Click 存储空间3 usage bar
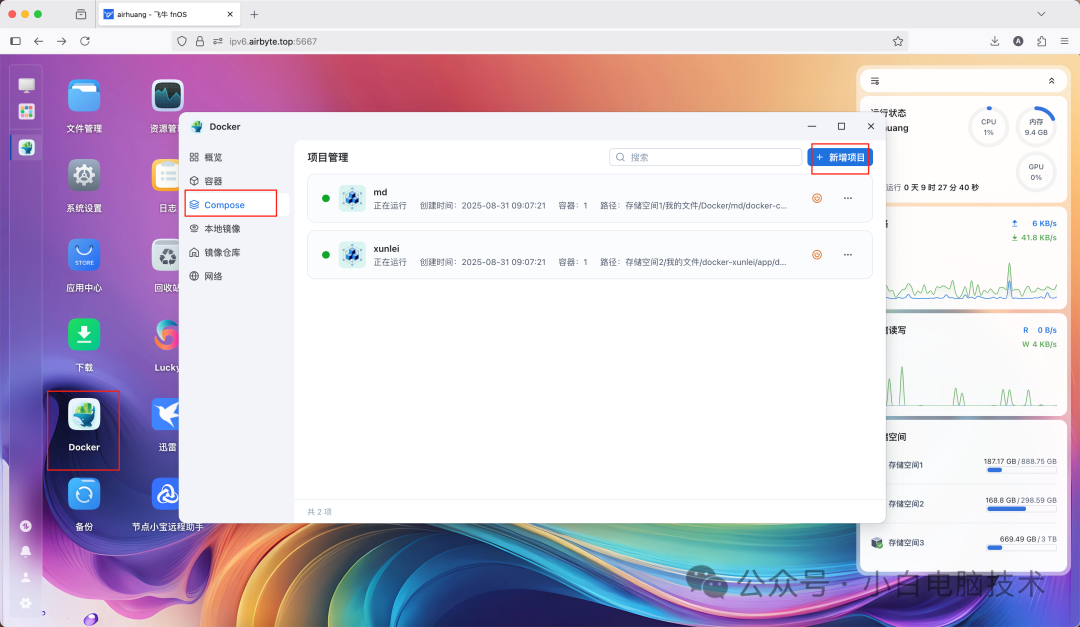 pos(1021,548)
